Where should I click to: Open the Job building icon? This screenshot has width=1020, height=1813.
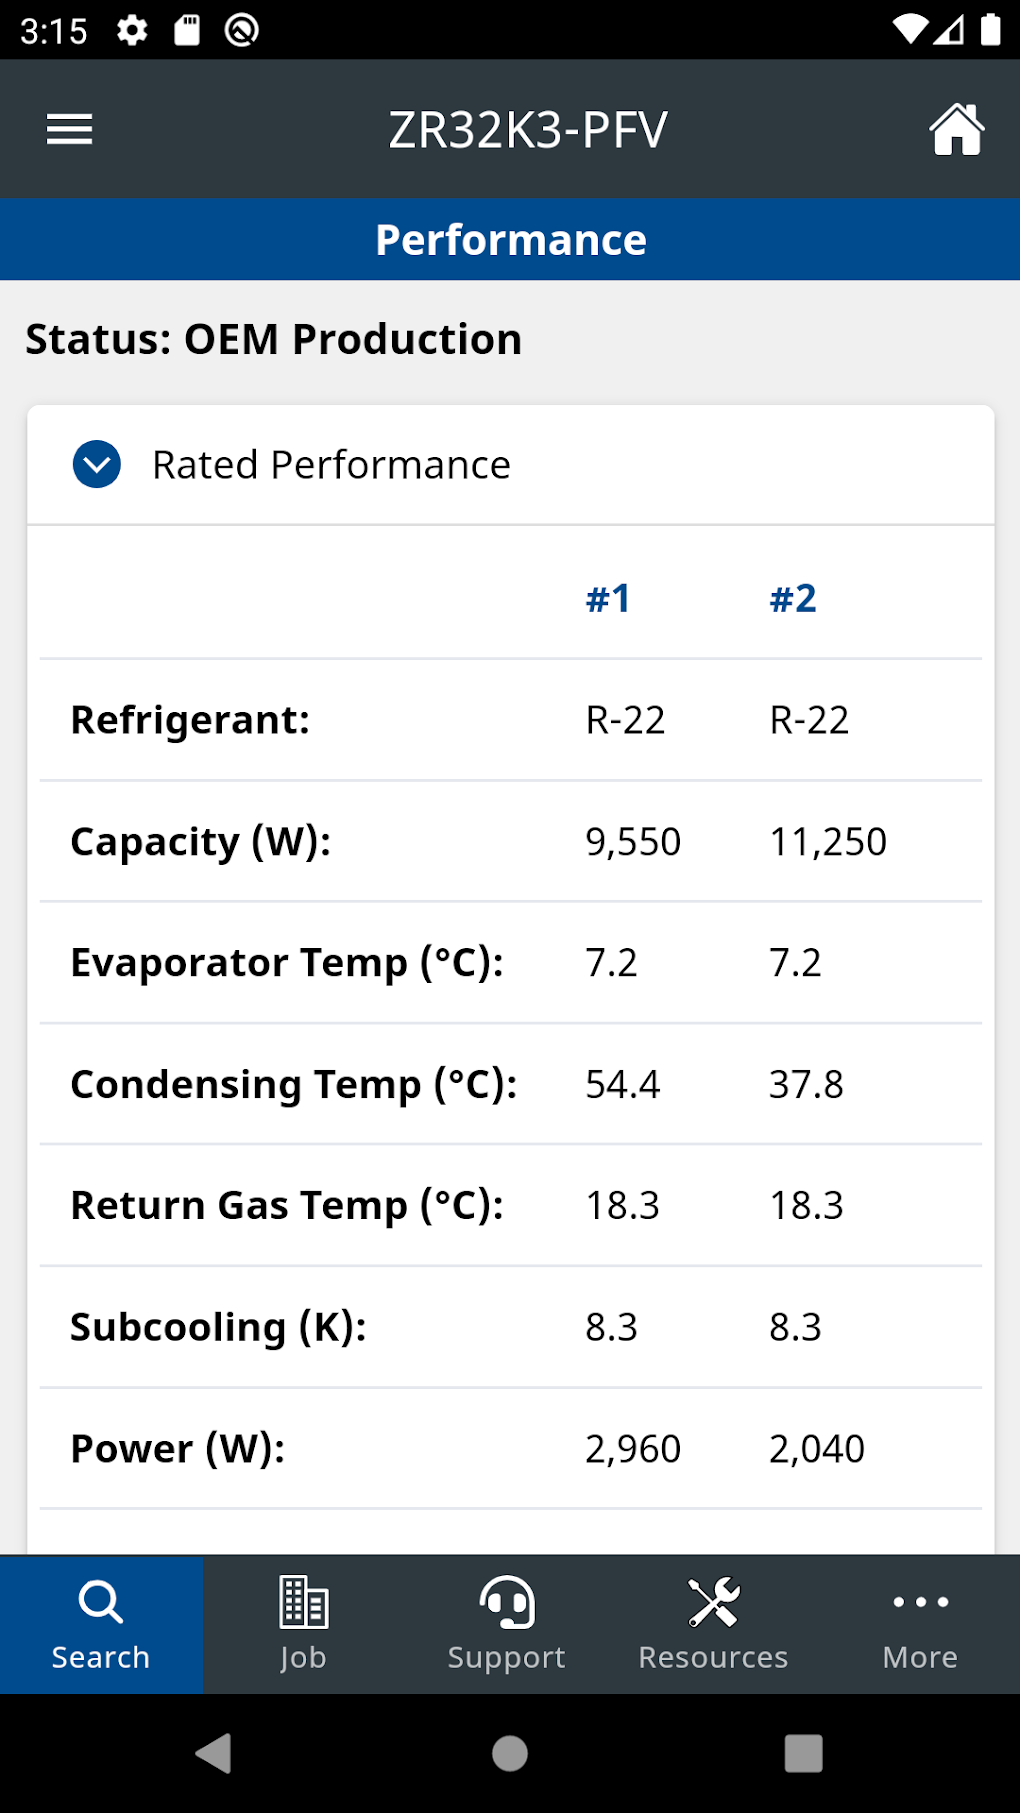pos(303,1603)
